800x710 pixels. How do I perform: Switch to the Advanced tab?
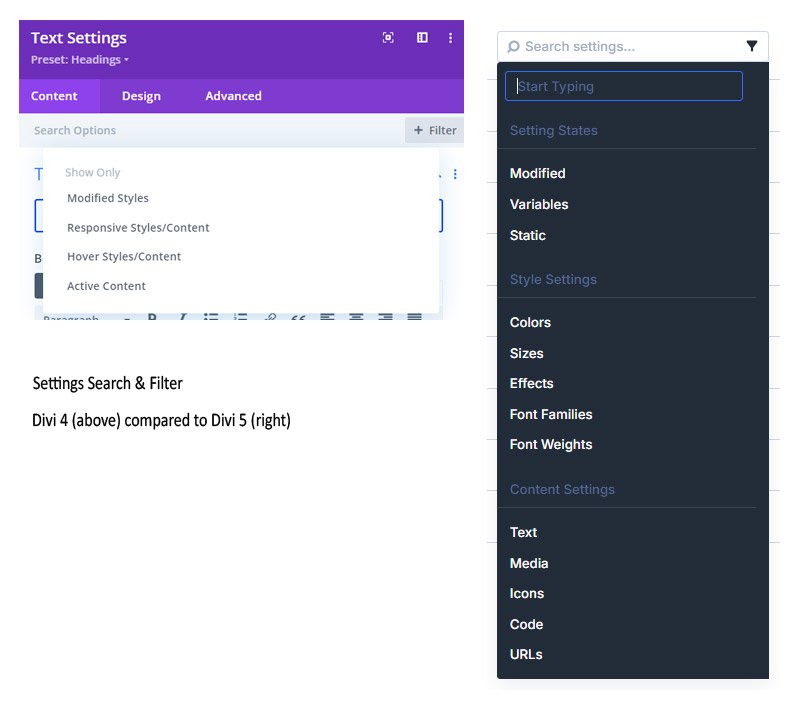(x=233, y=96)
